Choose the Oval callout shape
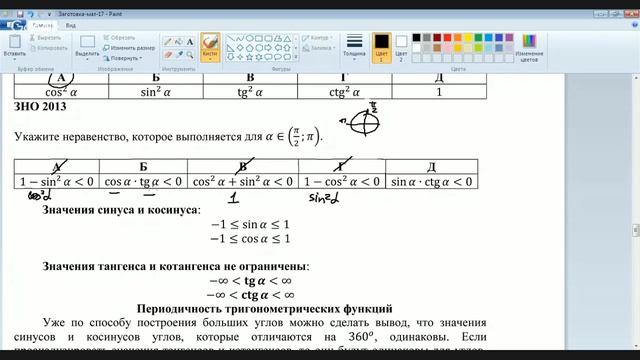 tap(278, 57)
